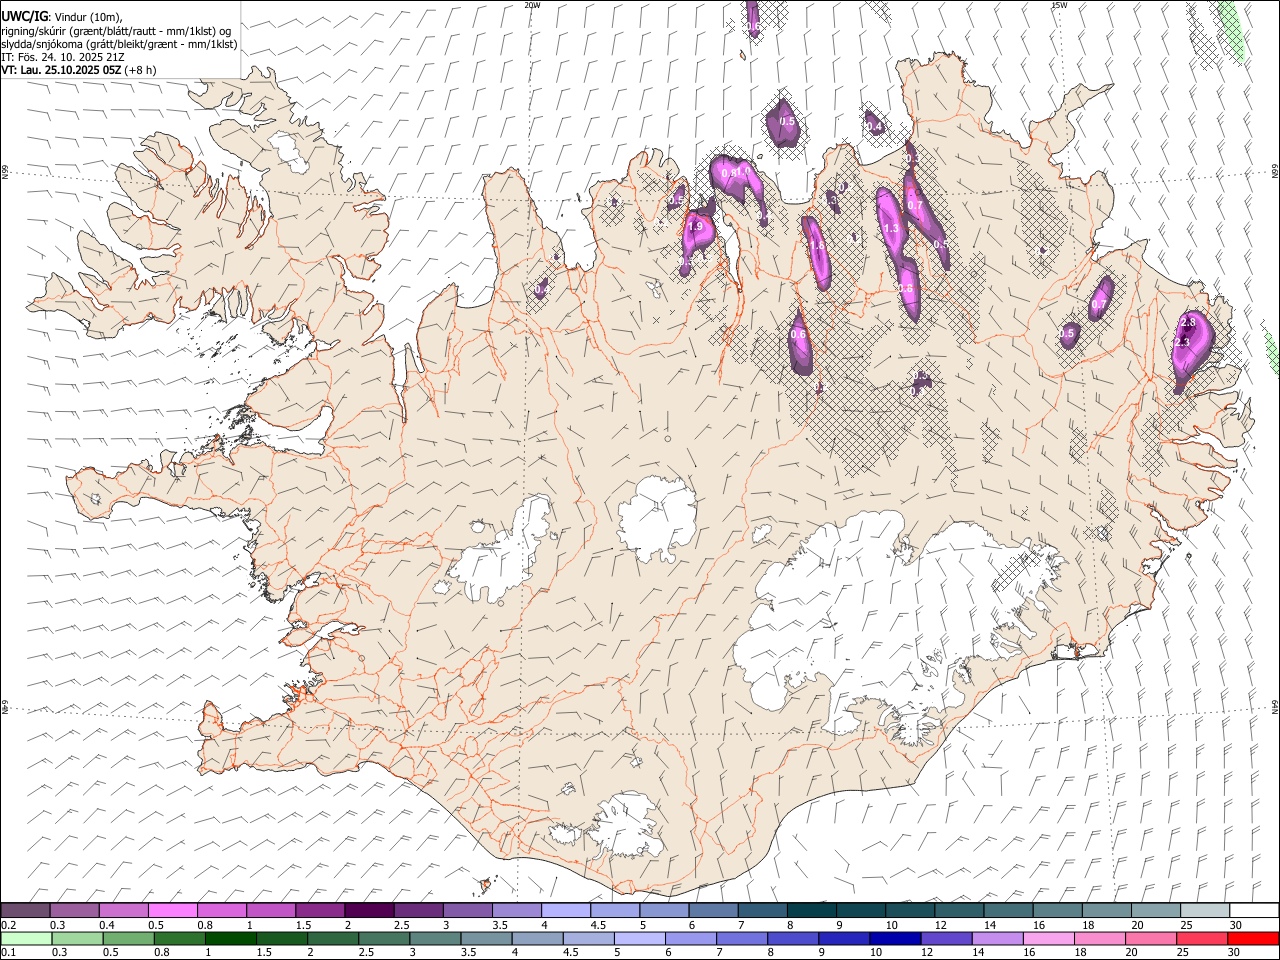Click the 0.7 value right of 1.3
1280x960 pixels.
coord(914,205)
